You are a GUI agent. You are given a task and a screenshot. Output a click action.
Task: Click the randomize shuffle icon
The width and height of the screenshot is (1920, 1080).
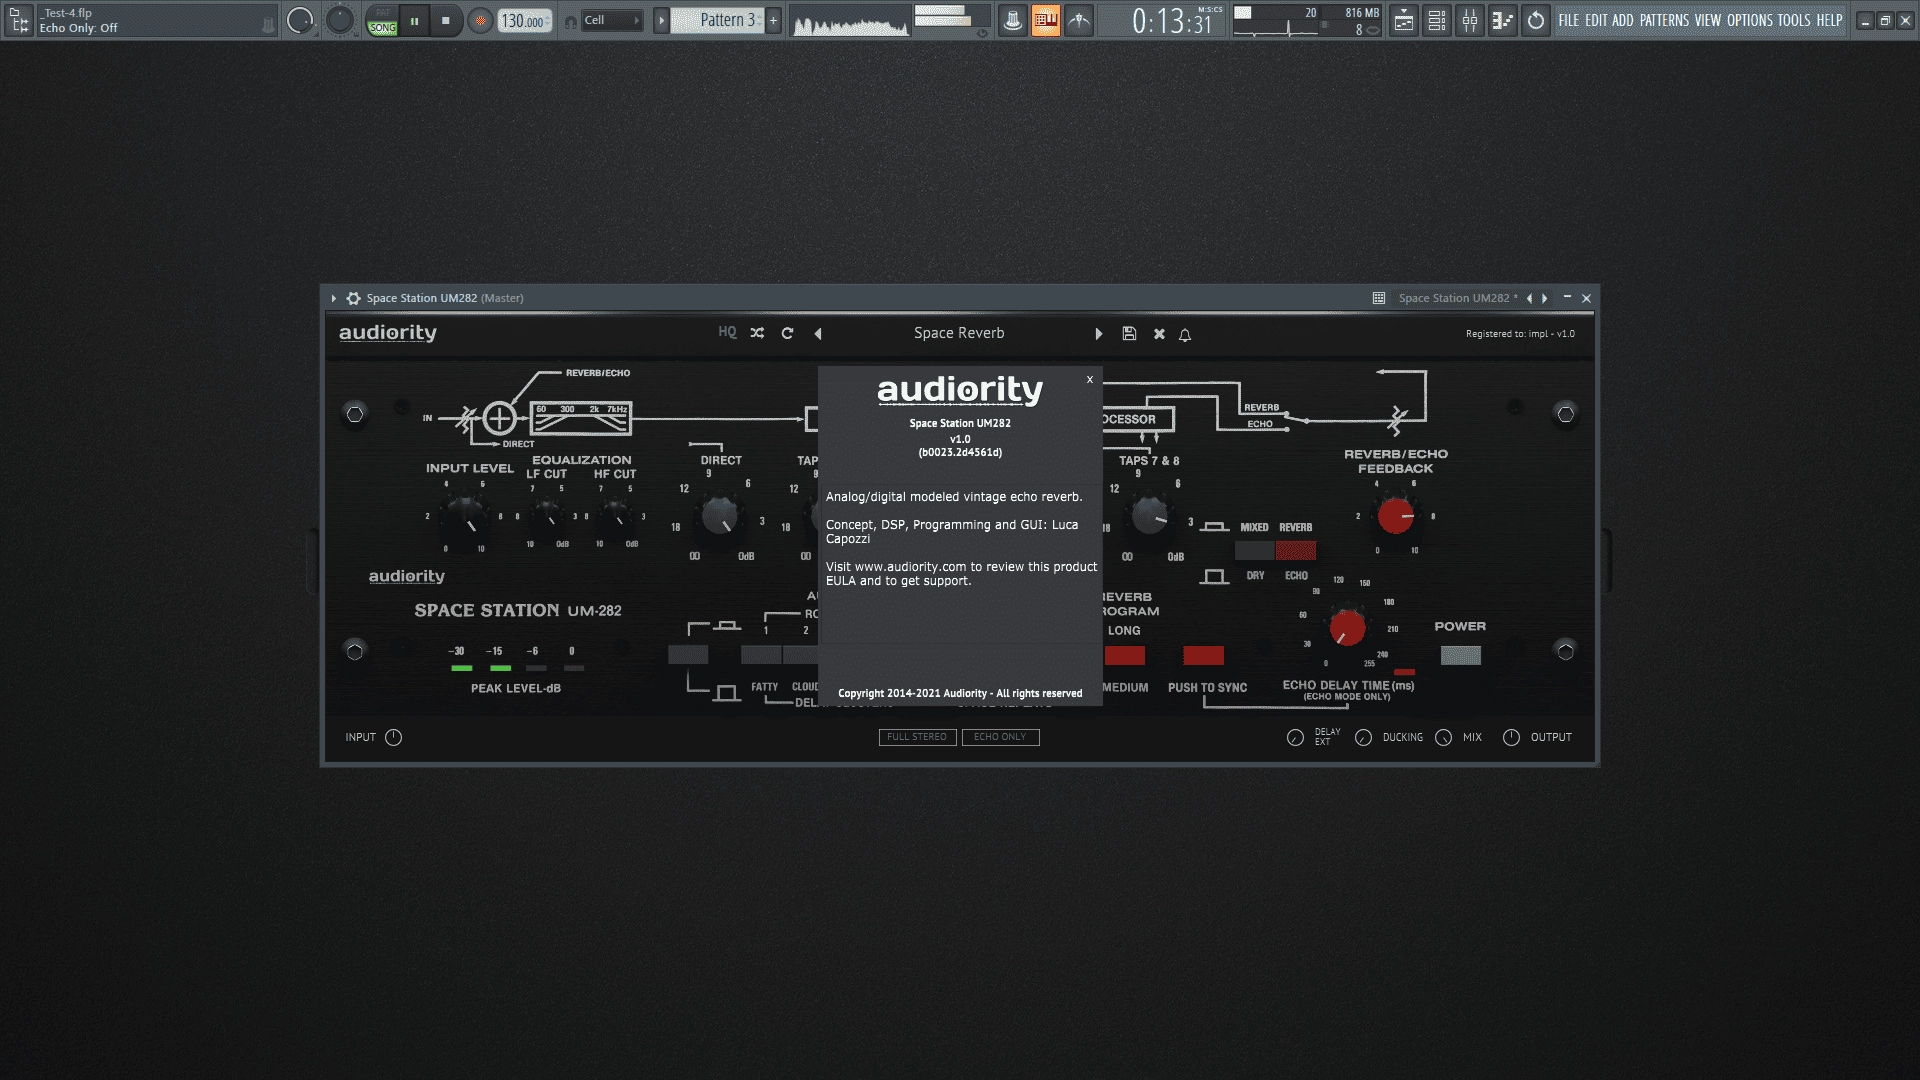click(x=757, y=333)
